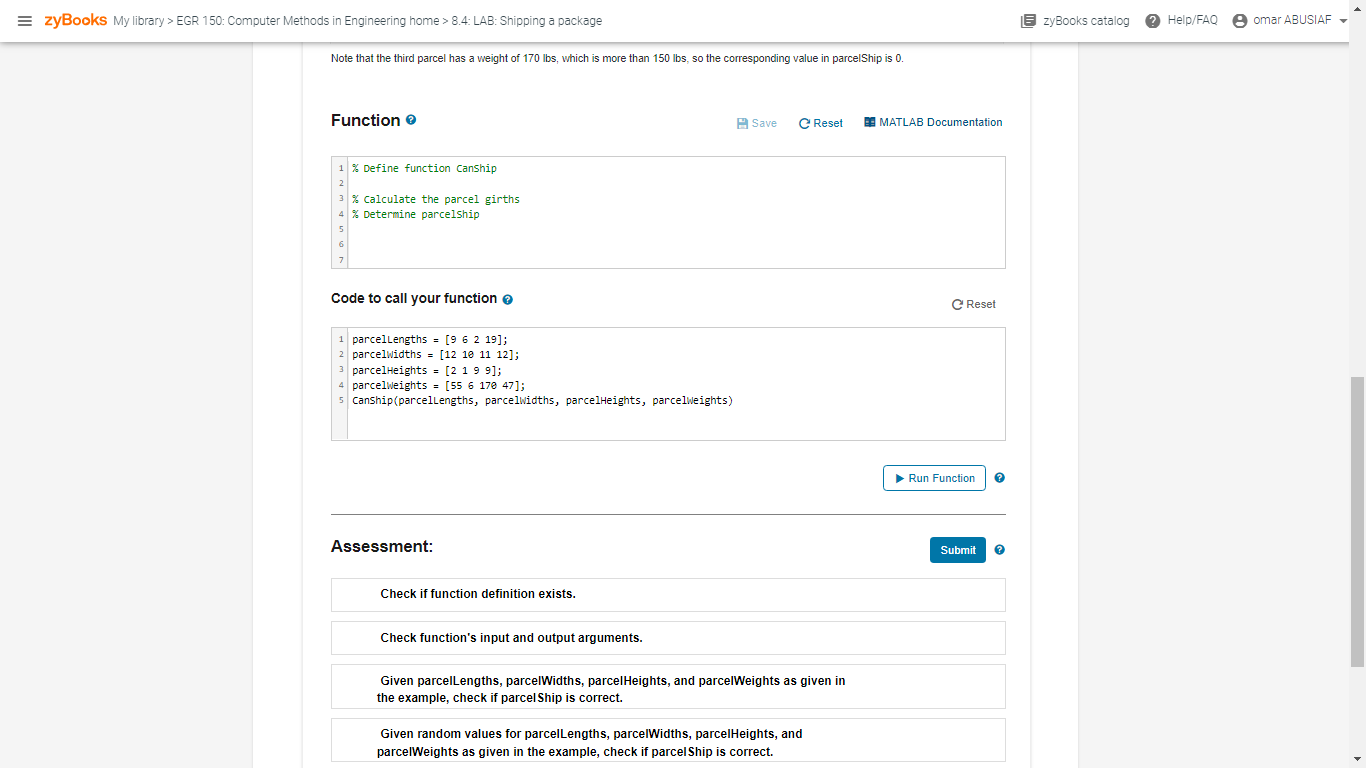Open the hamburger navigation menu

click(x=25, y=20)
